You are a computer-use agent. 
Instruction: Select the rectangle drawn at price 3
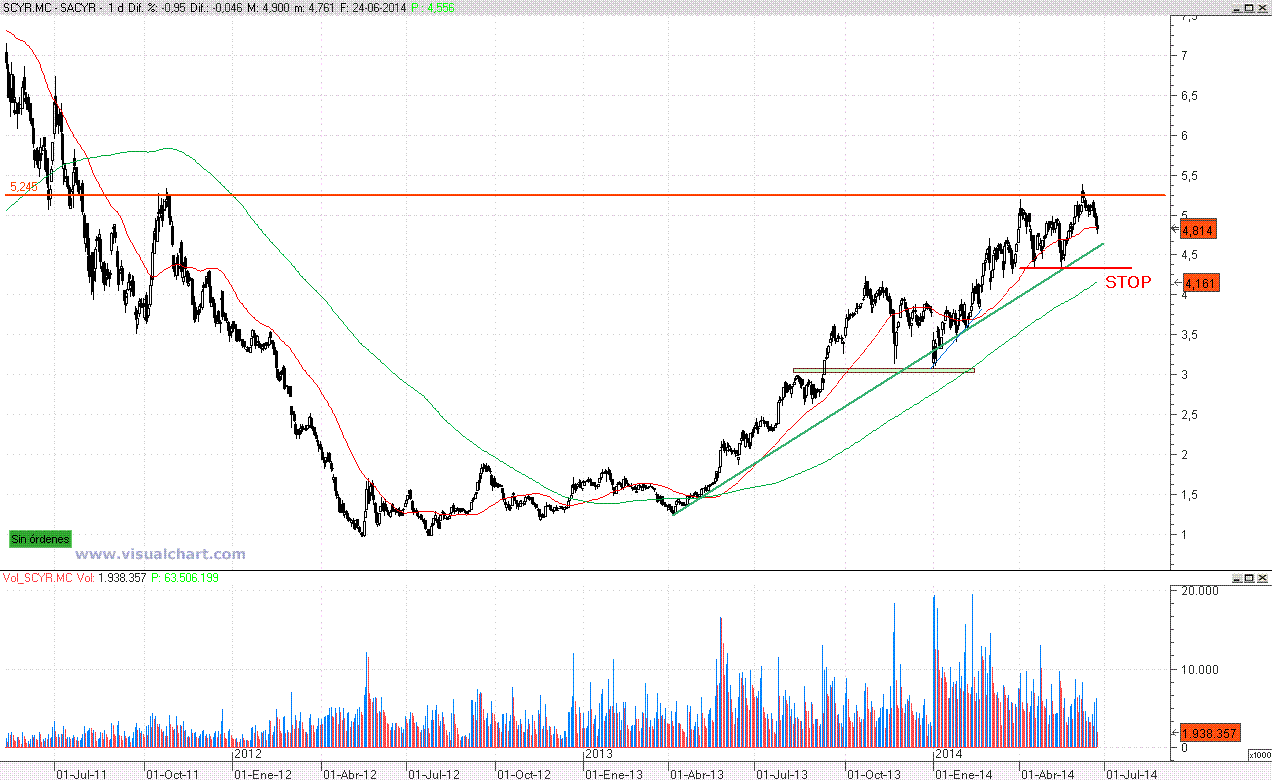pyautogui.click(x=883, y=371)
